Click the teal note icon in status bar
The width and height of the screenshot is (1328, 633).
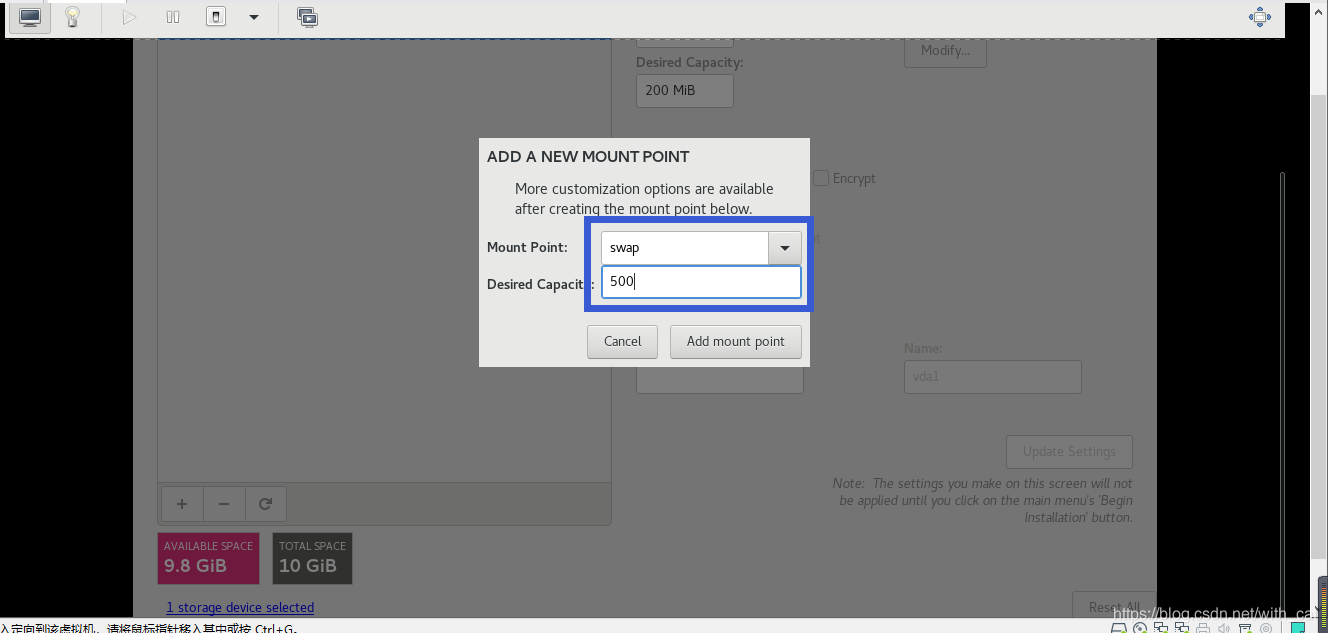point(1298,627)
